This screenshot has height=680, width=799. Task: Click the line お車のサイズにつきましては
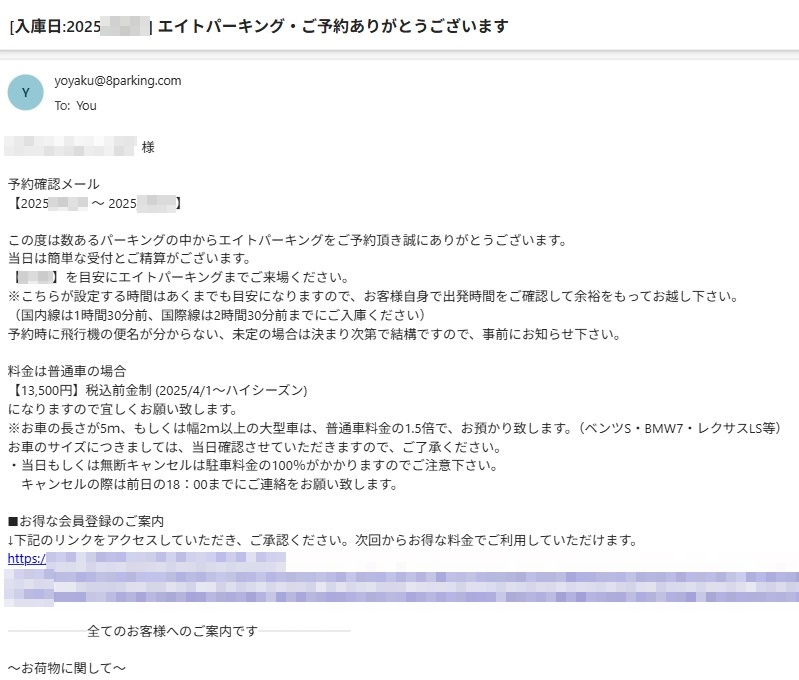click(255, 447)
